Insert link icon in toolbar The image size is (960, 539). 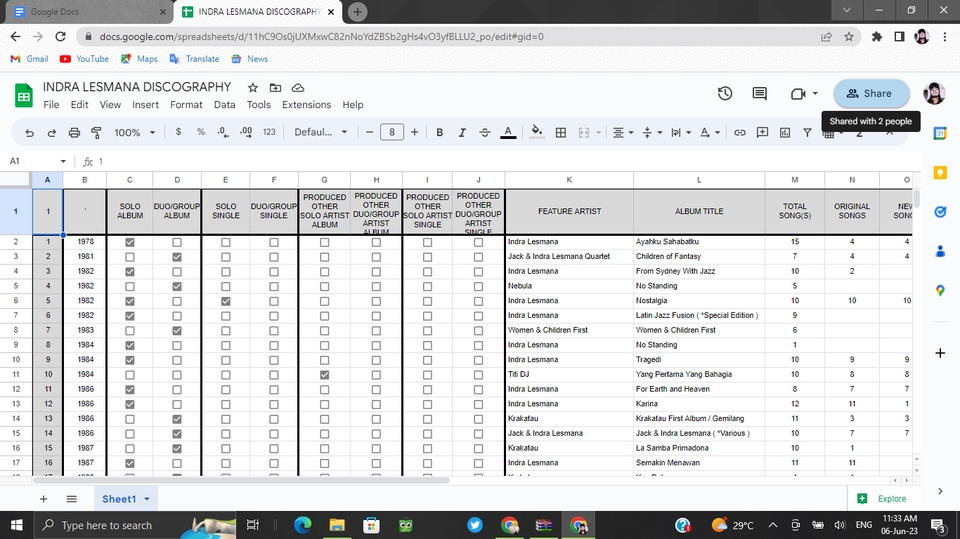click(740, 132)
